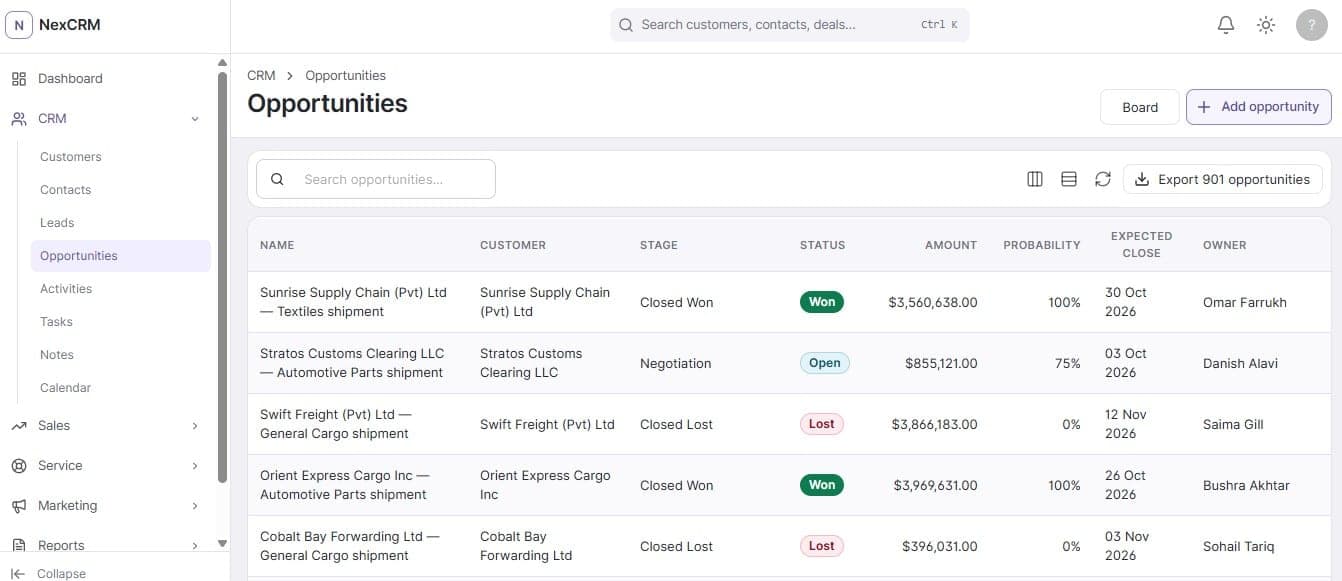Open Tasks in the sidebar

click(120, 322)
